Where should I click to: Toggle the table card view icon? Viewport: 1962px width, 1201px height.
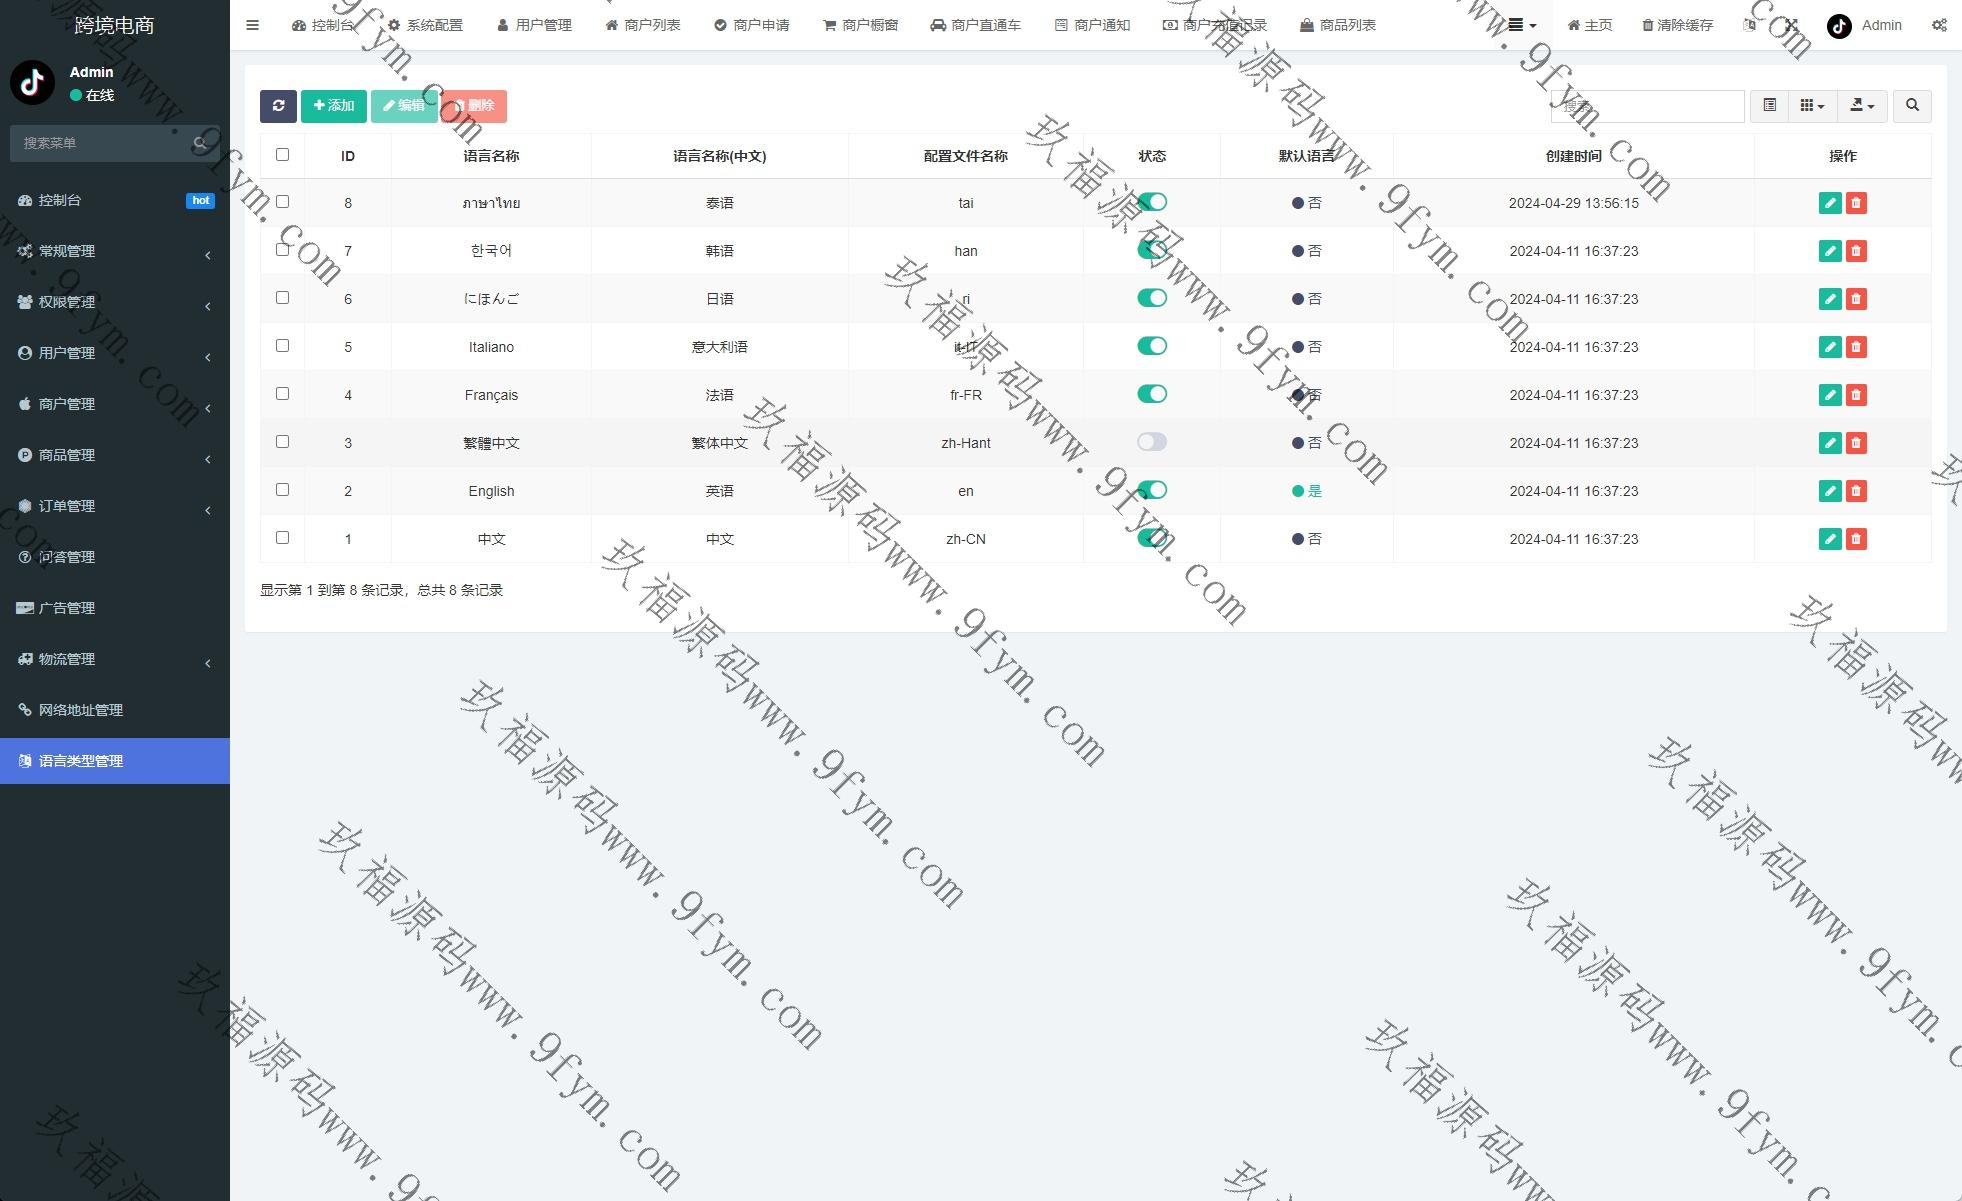1769,106
